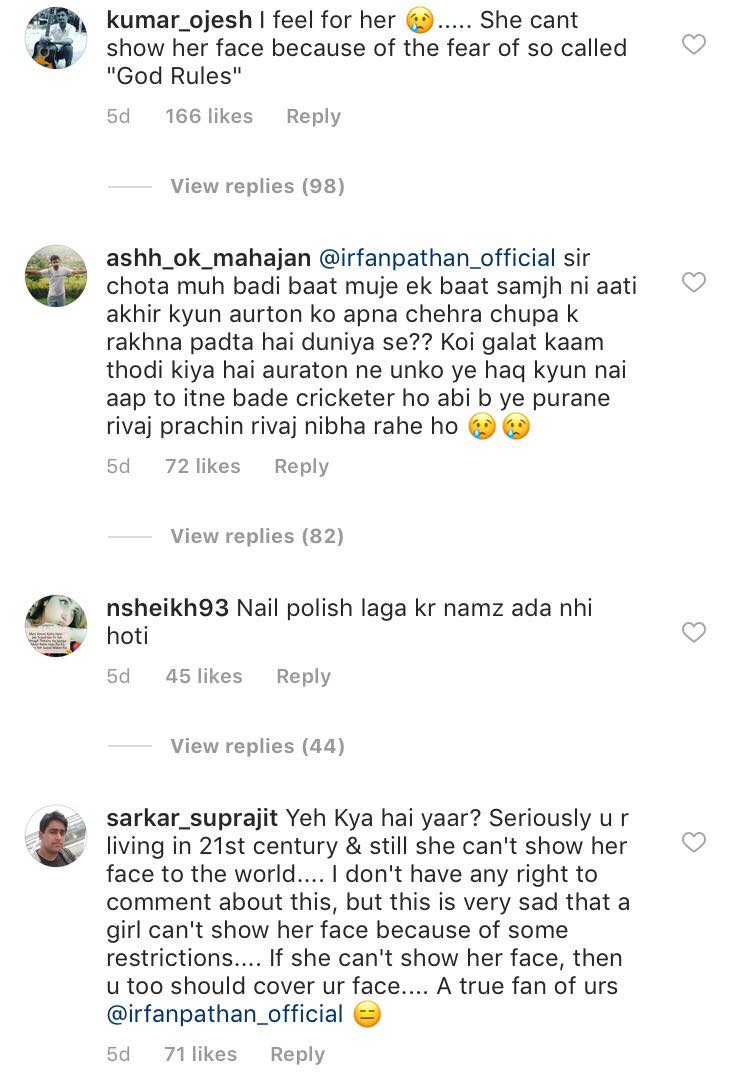Screen dimensions: 750x1083
Task: Open kumar_ojesh's profile picture
Action: (56, 37)
